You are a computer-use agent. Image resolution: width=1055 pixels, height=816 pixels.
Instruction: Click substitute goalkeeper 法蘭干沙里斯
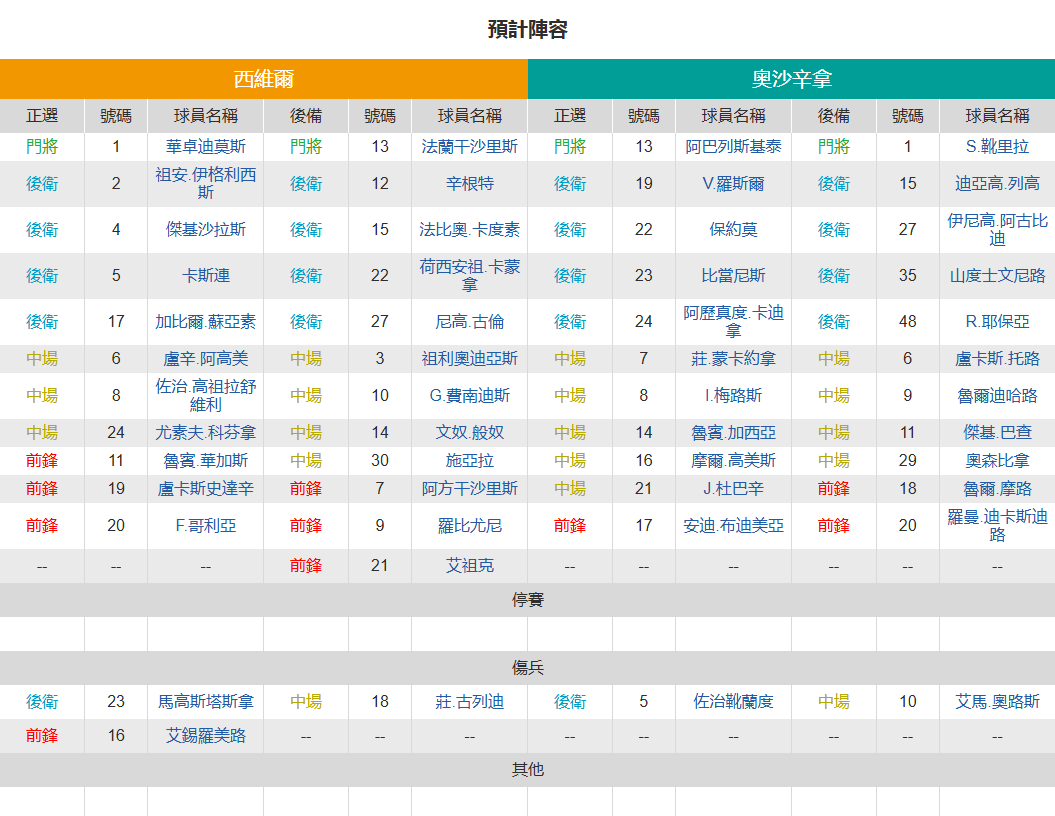470,147
